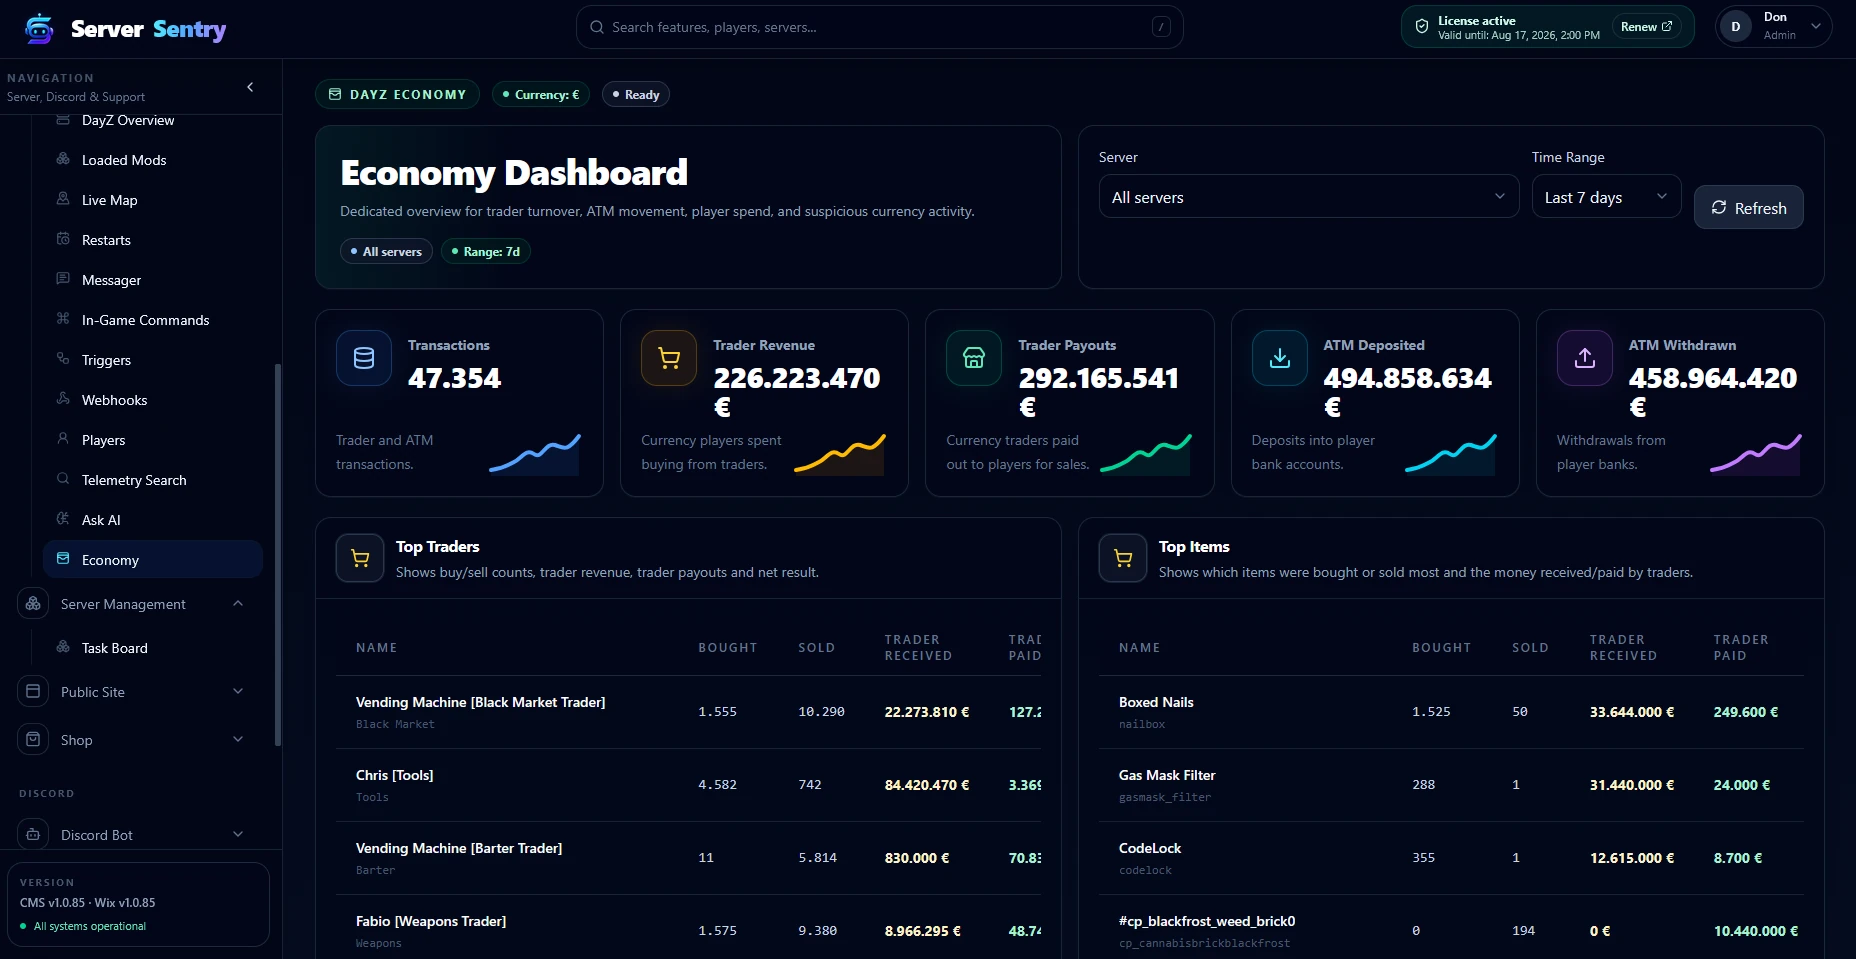
Task: Click the All servers filter chip
Action: [386, 251]
